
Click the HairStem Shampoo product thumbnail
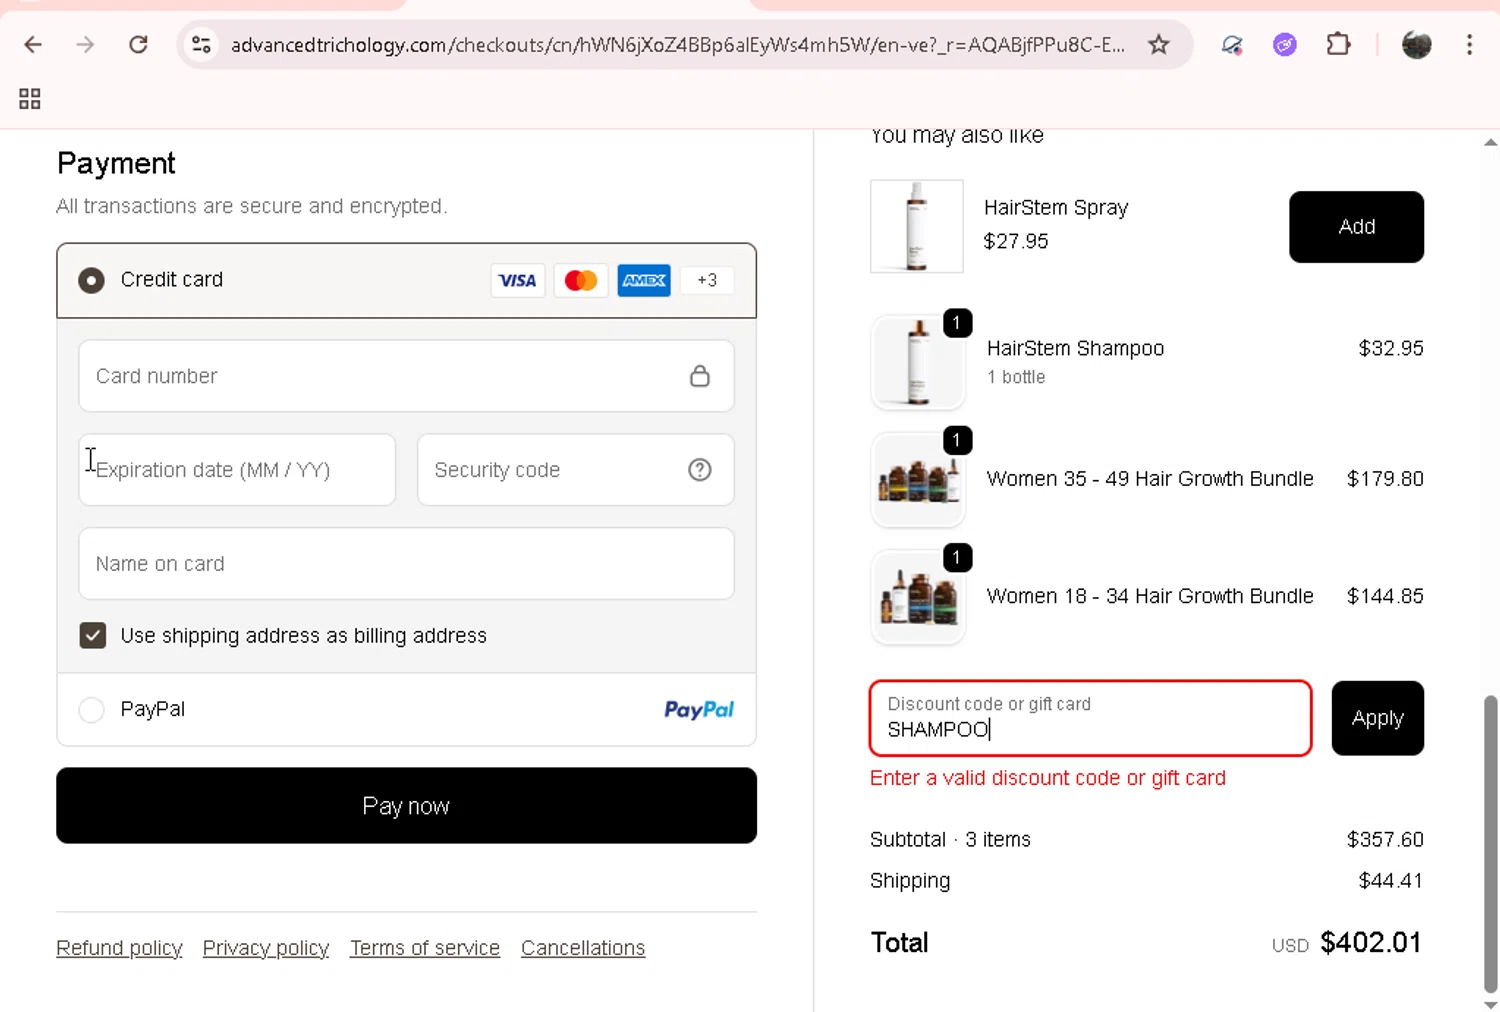click(918, 362)
